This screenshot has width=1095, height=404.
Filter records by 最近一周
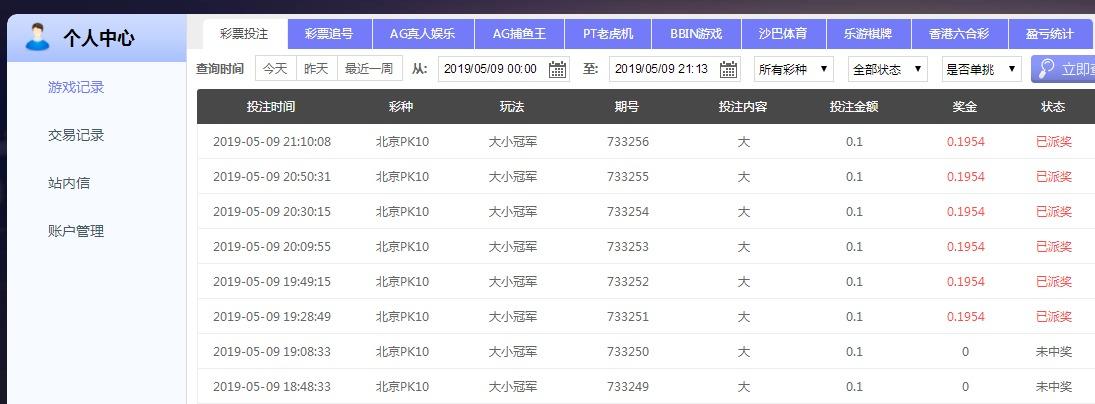(x=368, y=69)
